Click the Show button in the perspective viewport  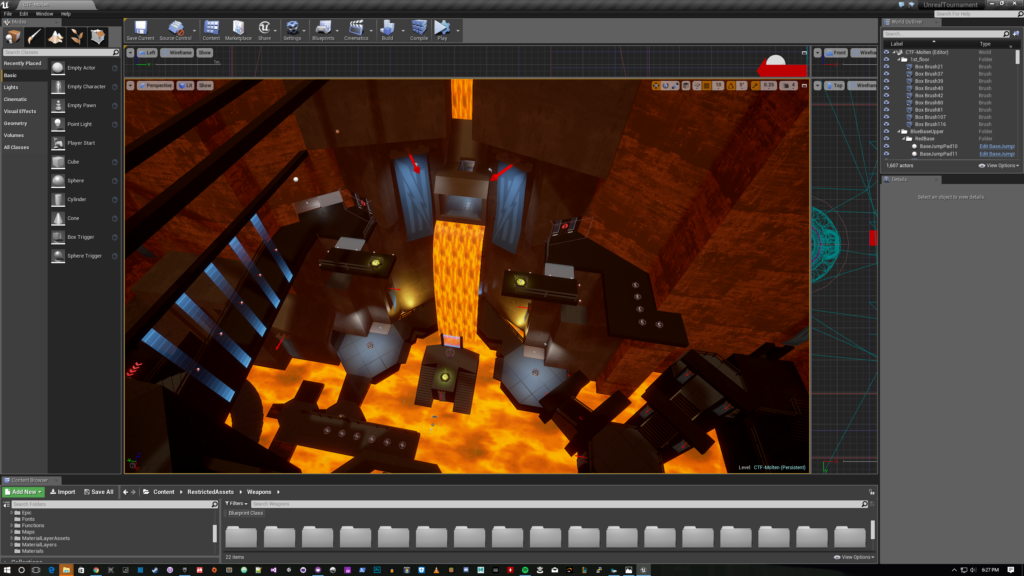point(205,86)
